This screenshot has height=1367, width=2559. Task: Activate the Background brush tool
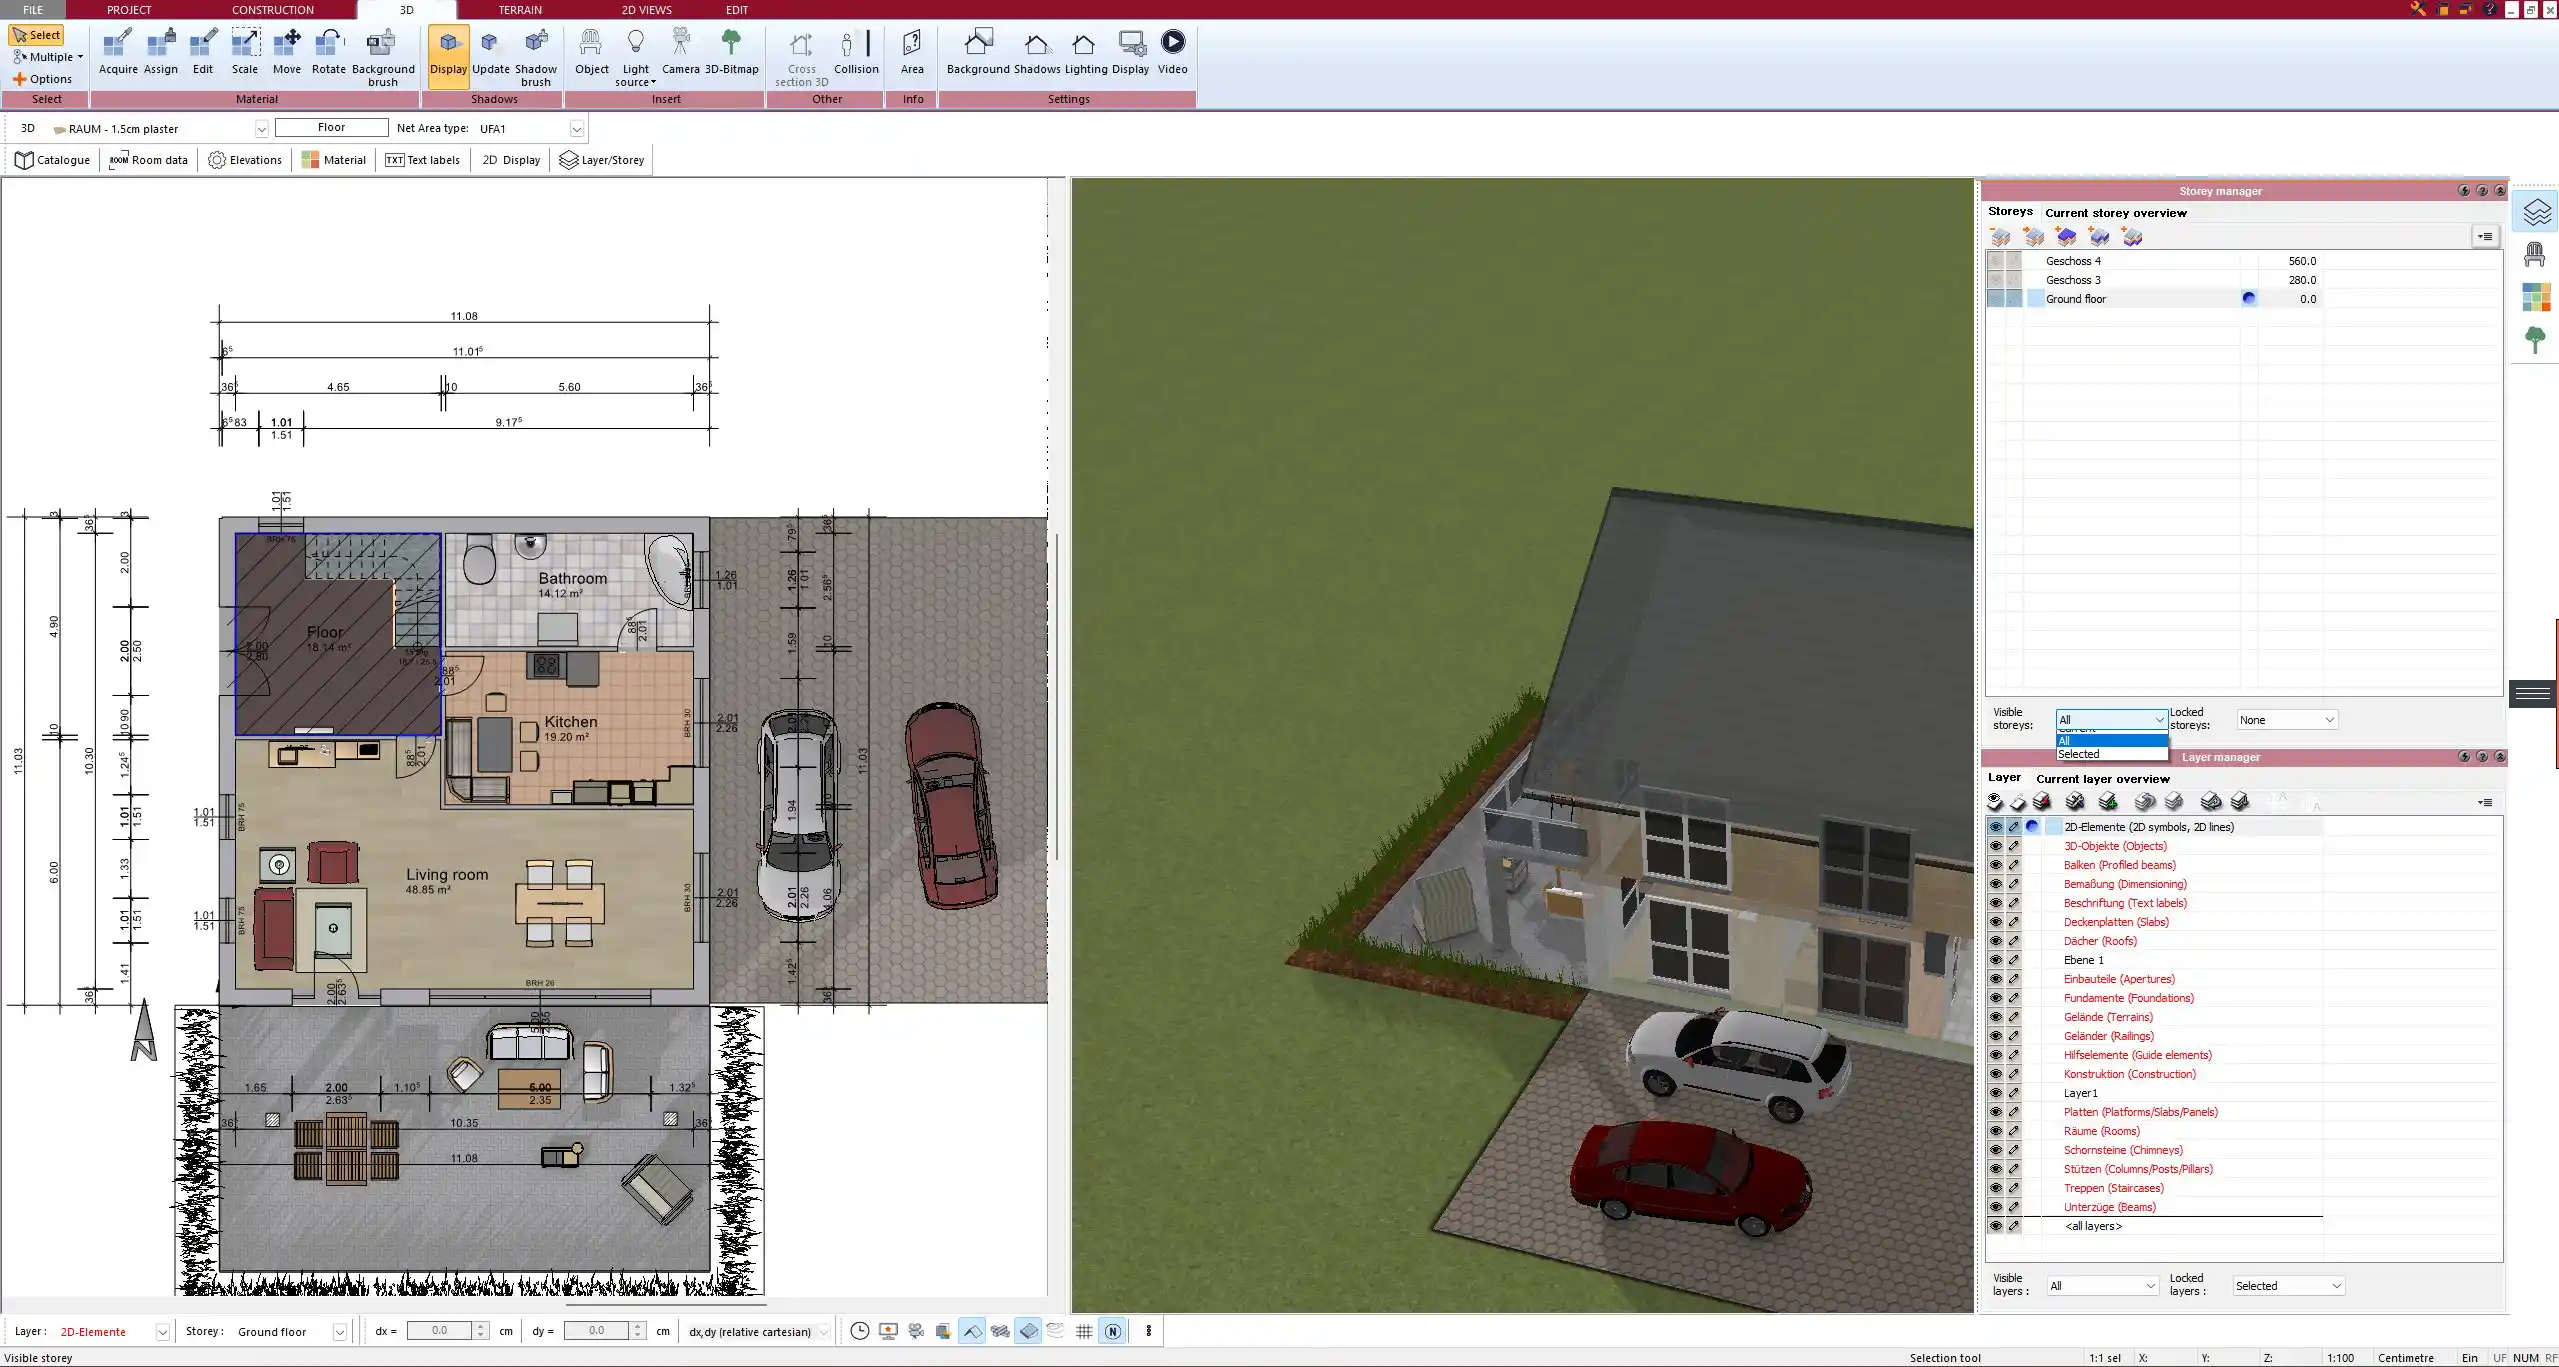(383, 58)
